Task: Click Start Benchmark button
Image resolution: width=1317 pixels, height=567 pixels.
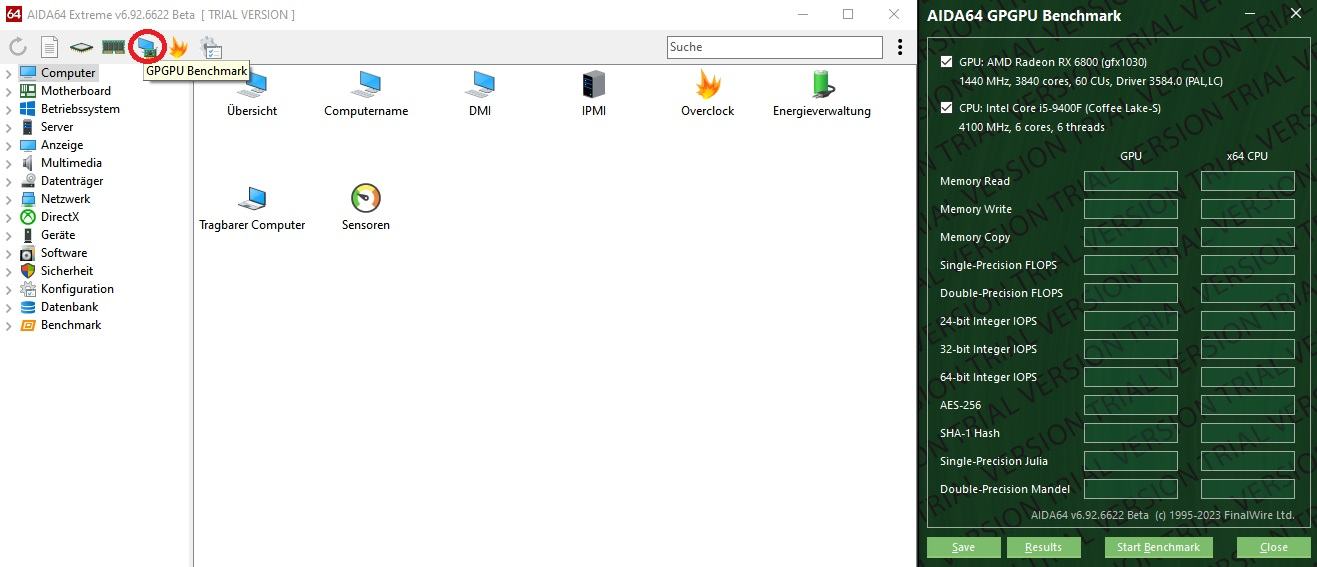Action: tap(1159, 547)
